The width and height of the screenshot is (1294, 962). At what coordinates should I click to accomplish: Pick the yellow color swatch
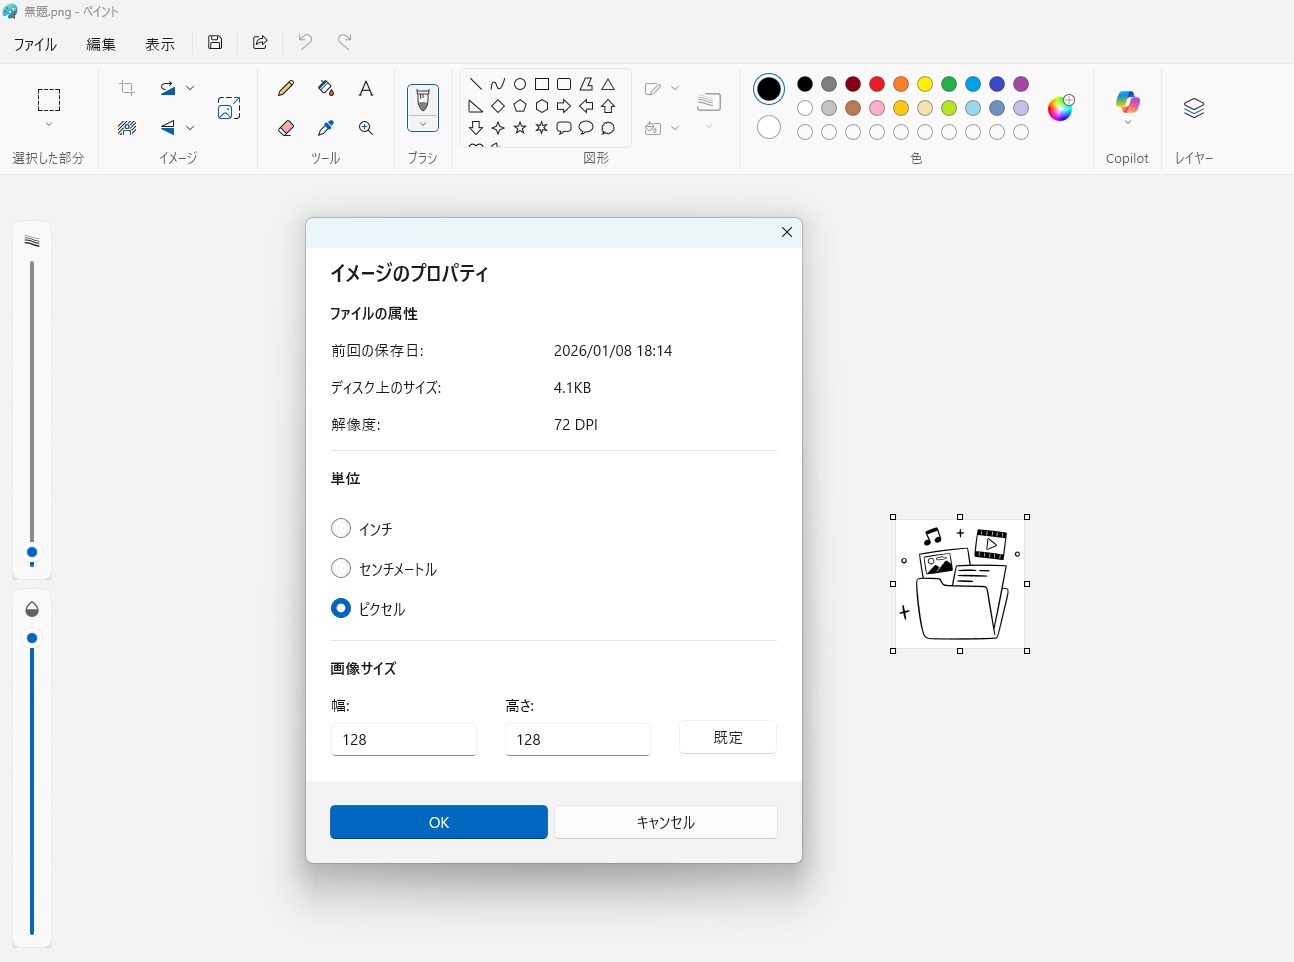(x=925, y=84)
